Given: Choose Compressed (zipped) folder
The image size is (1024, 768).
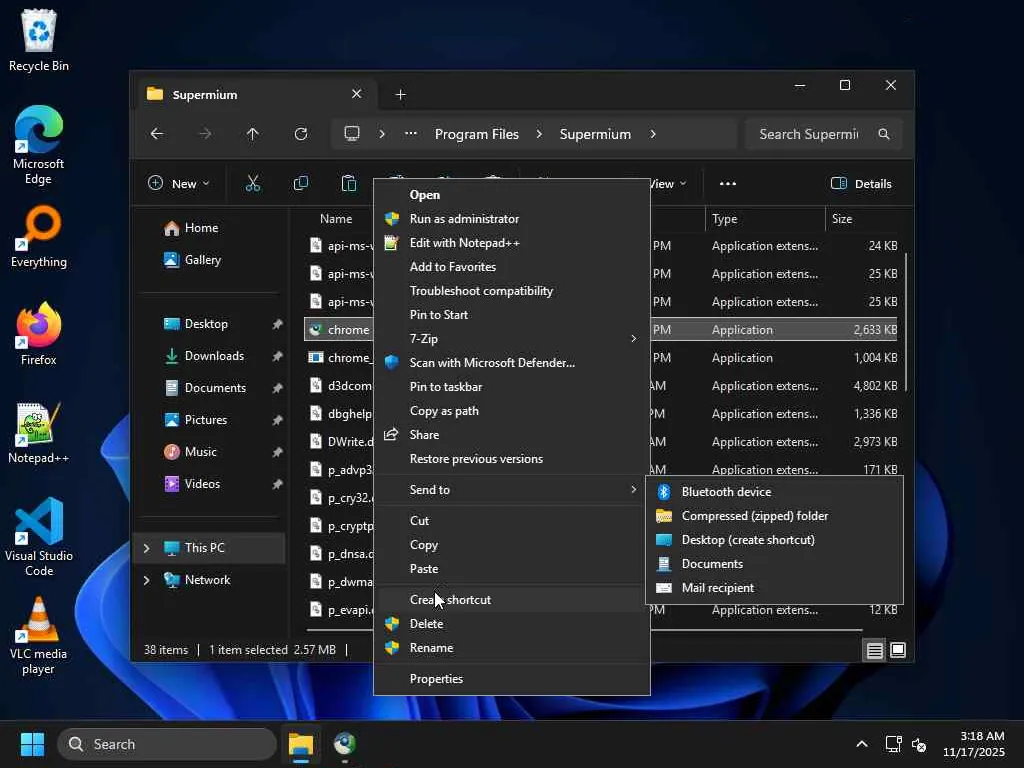Looking at the screenshot, I should pyautogui.click(x=775, y=516).
